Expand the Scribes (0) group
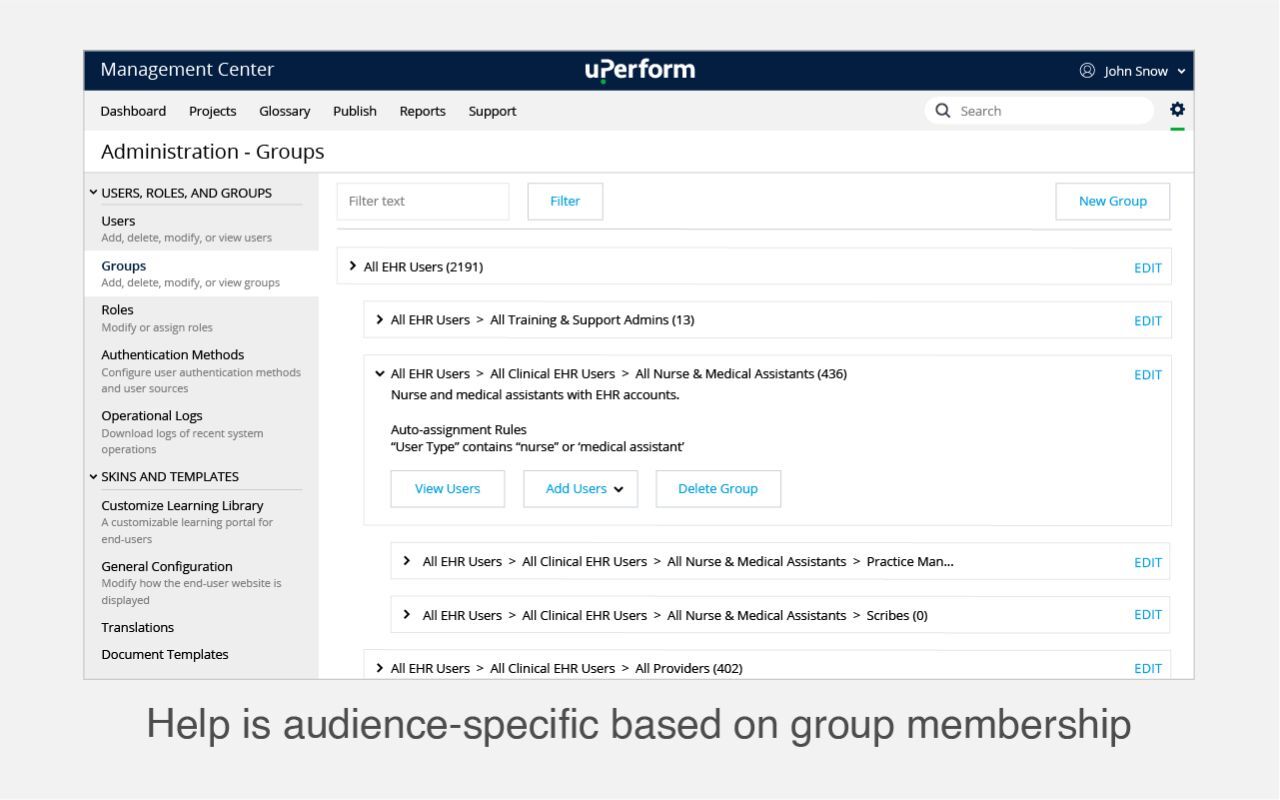1280x800 pixels. 406,615
